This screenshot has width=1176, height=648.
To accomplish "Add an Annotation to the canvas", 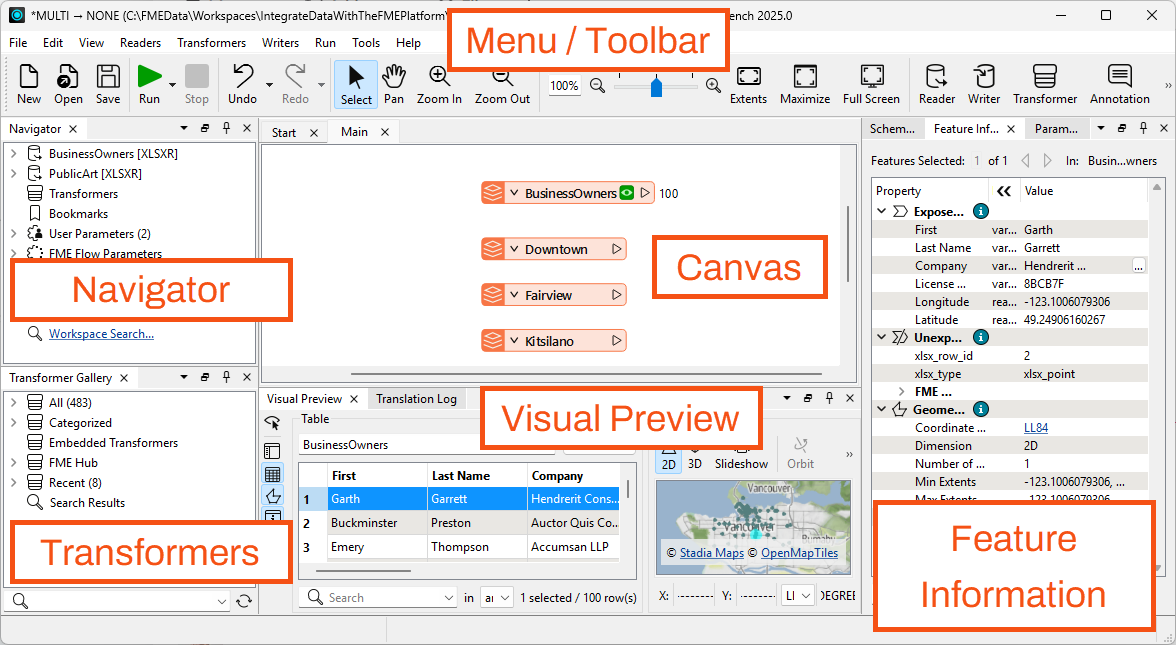I will [1119, 84].
